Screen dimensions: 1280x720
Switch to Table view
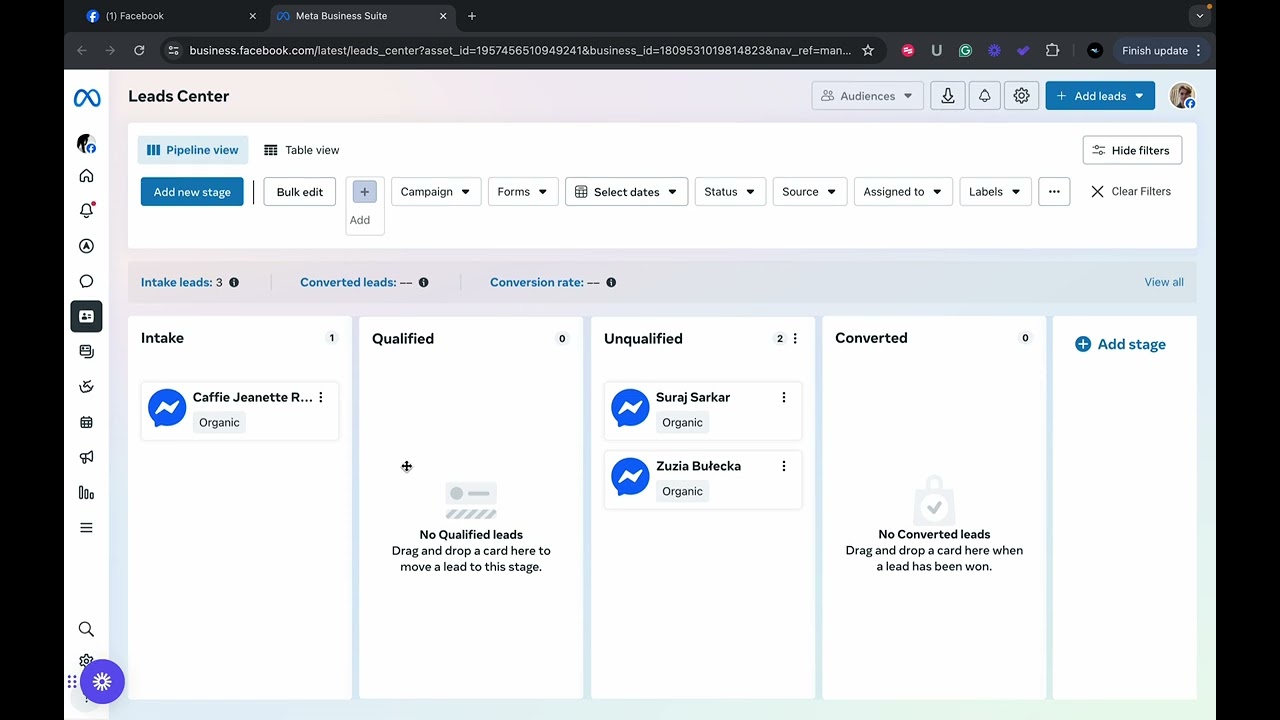(x=302, y=150)
